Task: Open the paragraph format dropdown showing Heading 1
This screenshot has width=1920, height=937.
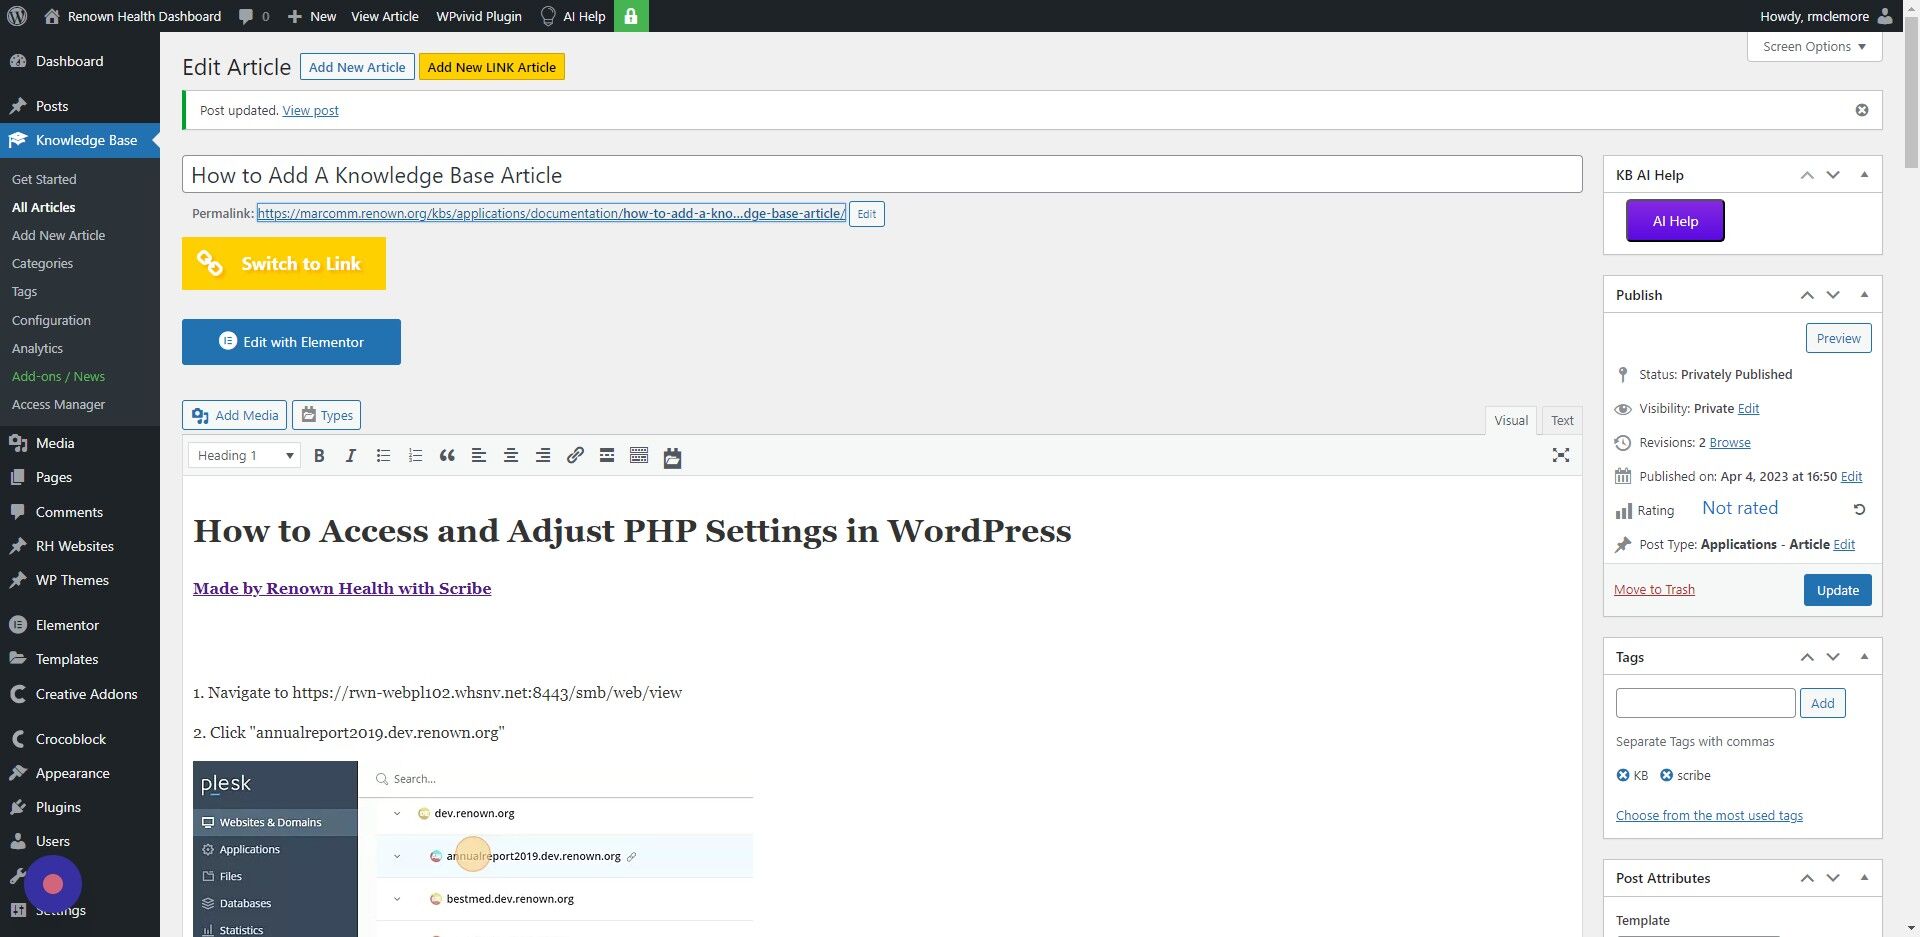Action: click(x=244, y=456)
